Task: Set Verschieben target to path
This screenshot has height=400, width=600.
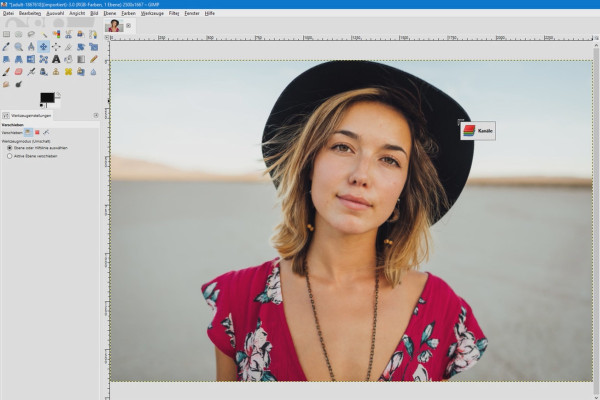Action: [x=46, y=132]
